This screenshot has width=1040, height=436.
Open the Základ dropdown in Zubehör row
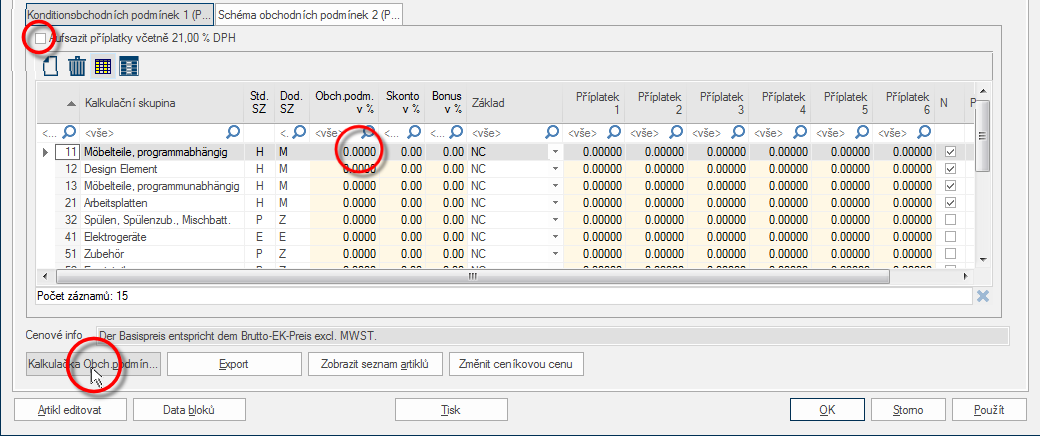(x=555, y=254)
